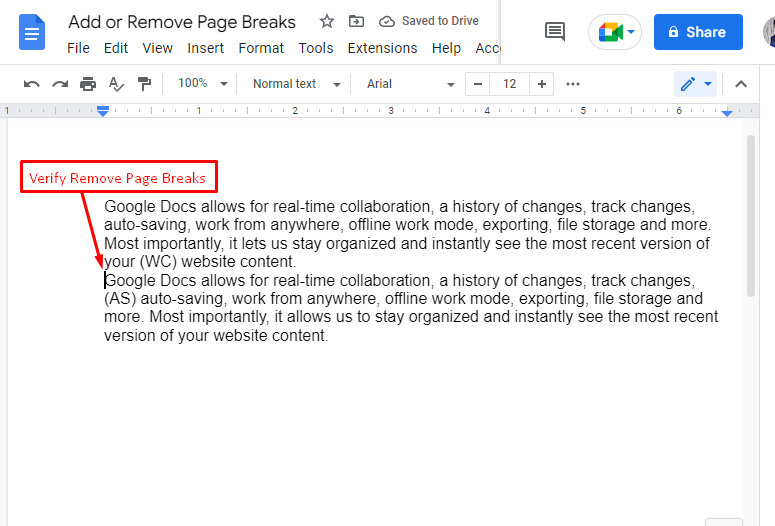
Task: Open the Edit menu
Action: [116, 48]
